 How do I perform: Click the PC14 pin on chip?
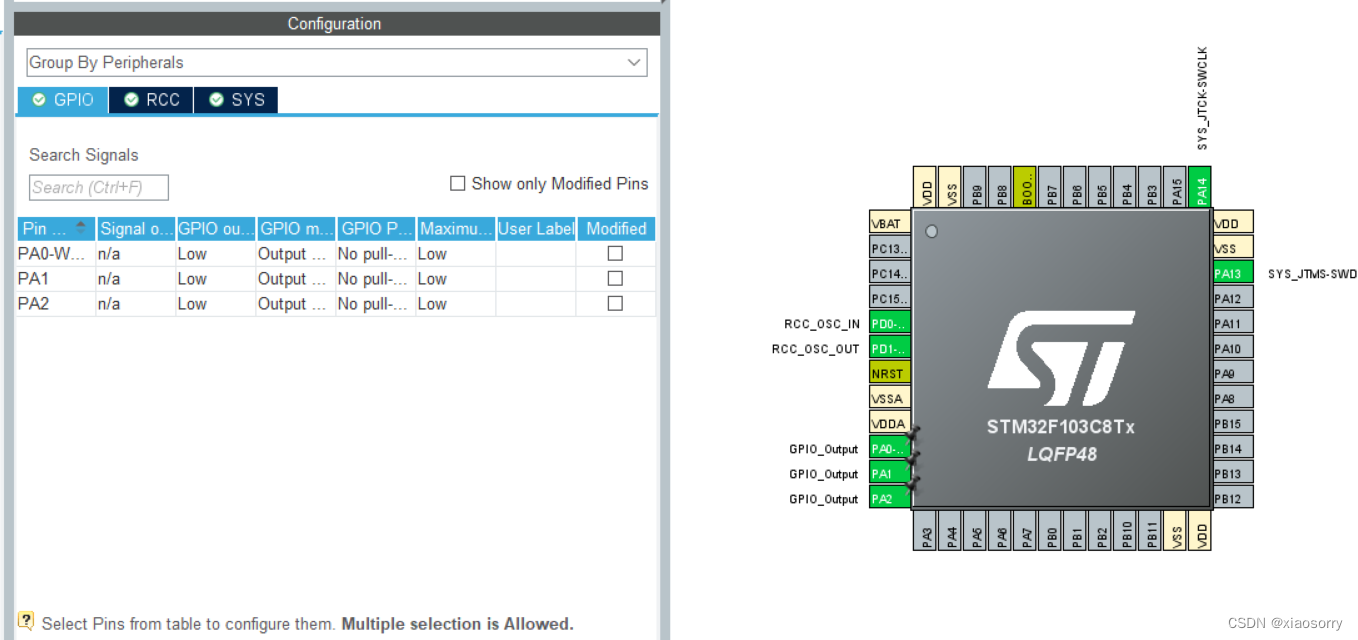tap(889, 274)
